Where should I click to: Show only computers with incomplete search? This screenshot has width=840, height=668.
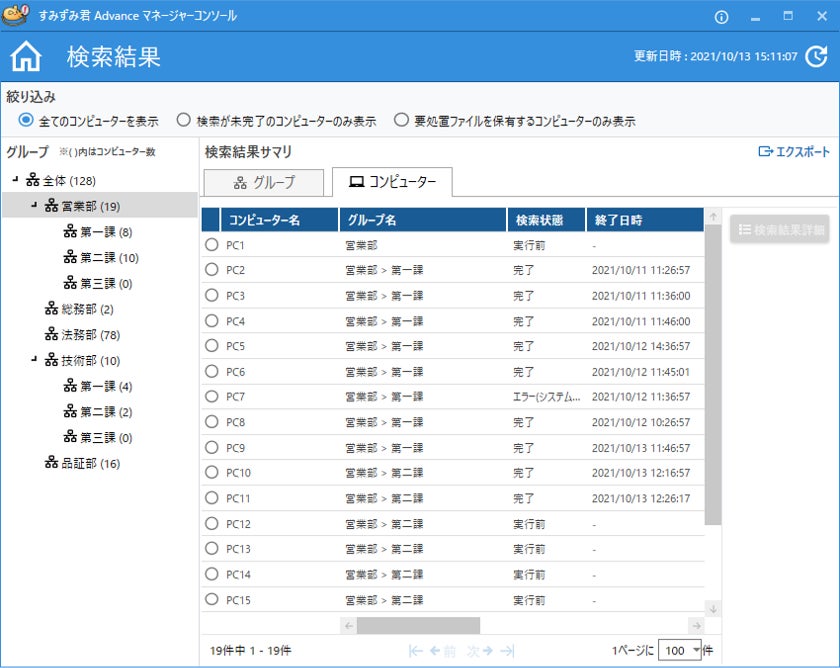(183, 121)
